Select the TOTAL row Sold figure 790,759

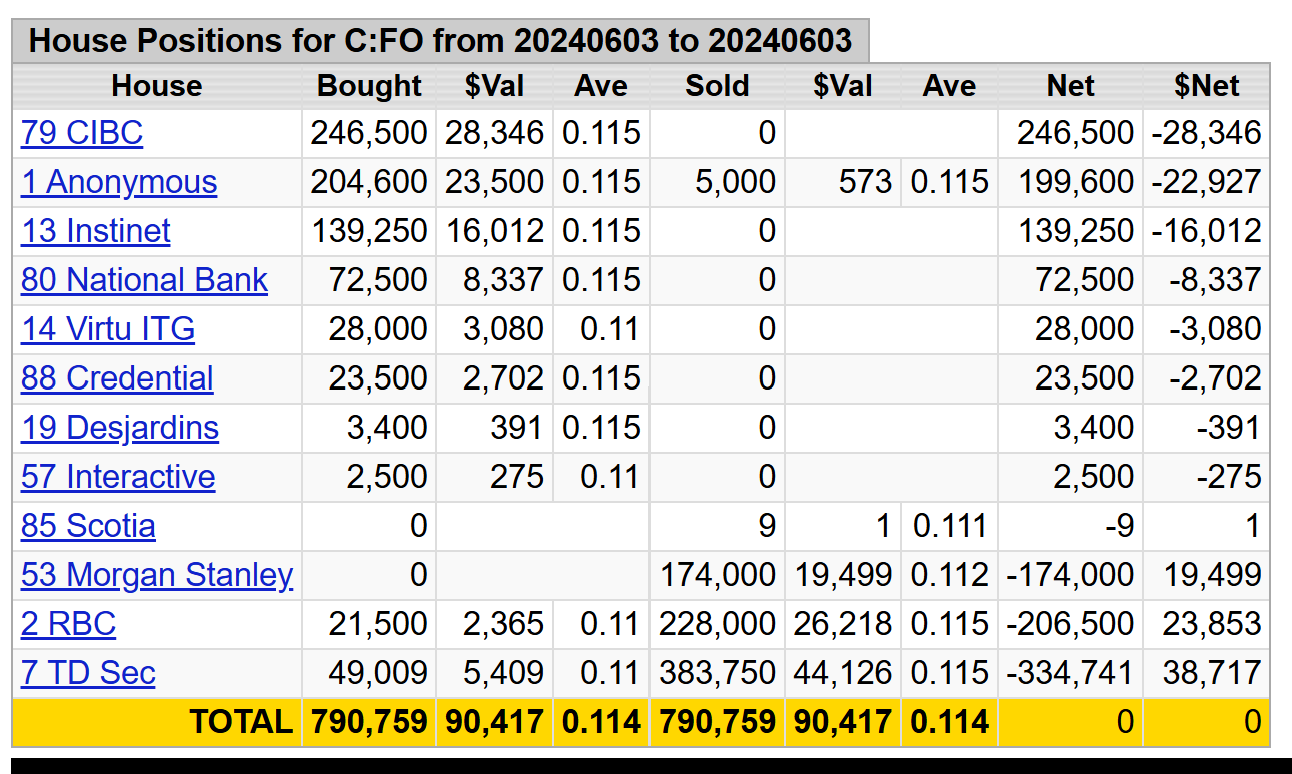click(717, 722)
